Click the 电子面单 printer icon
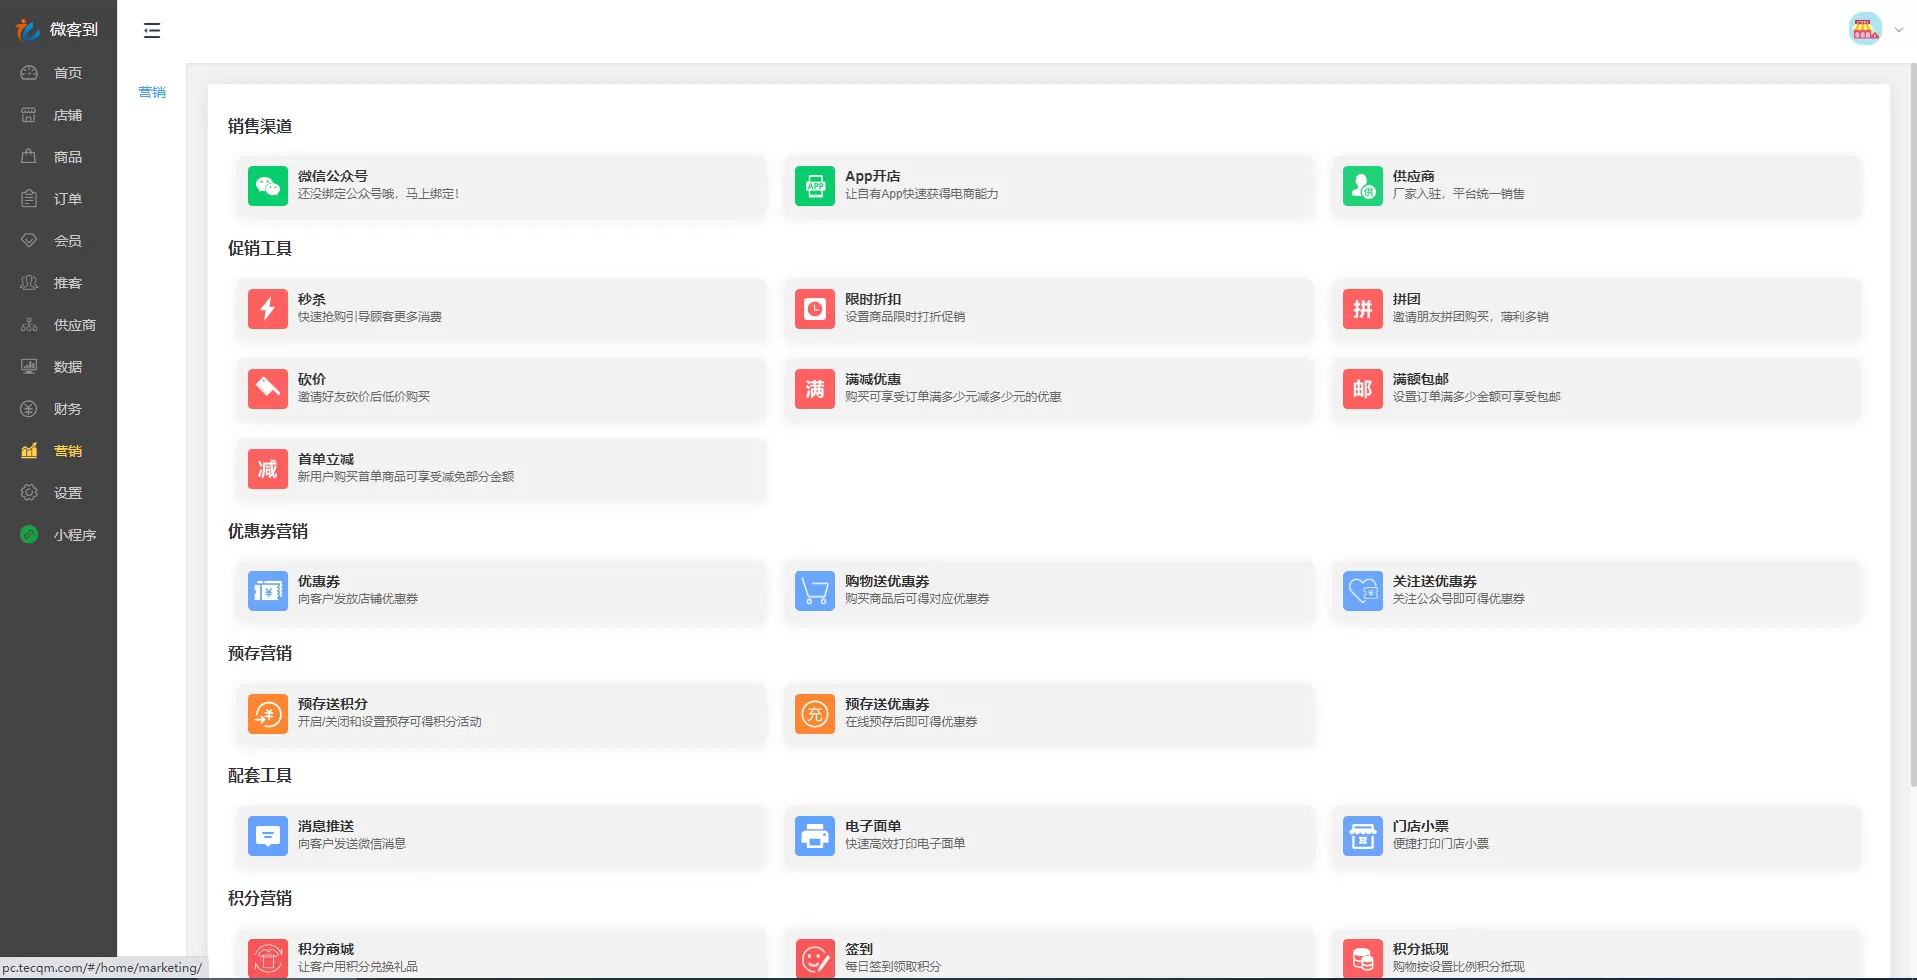Viewport: 1917px width, 980px height. [x=815, y=836]
